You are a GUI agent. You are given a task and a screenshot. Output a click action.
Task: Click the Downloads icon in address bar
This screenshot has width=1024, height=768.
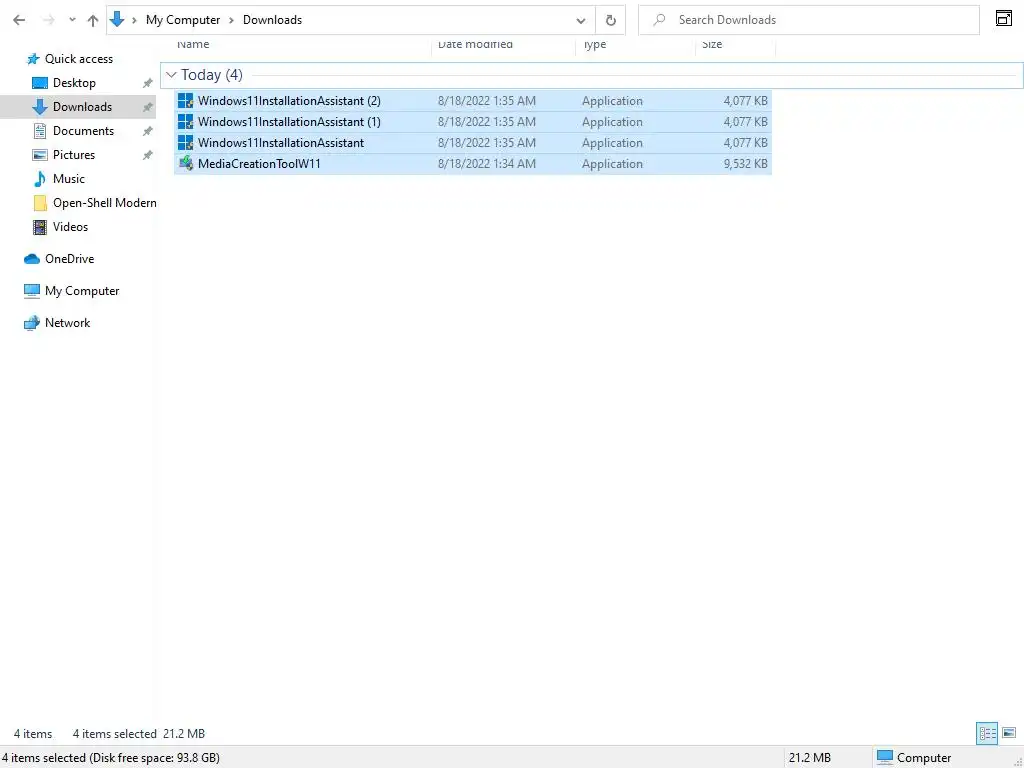pos(117,20)
